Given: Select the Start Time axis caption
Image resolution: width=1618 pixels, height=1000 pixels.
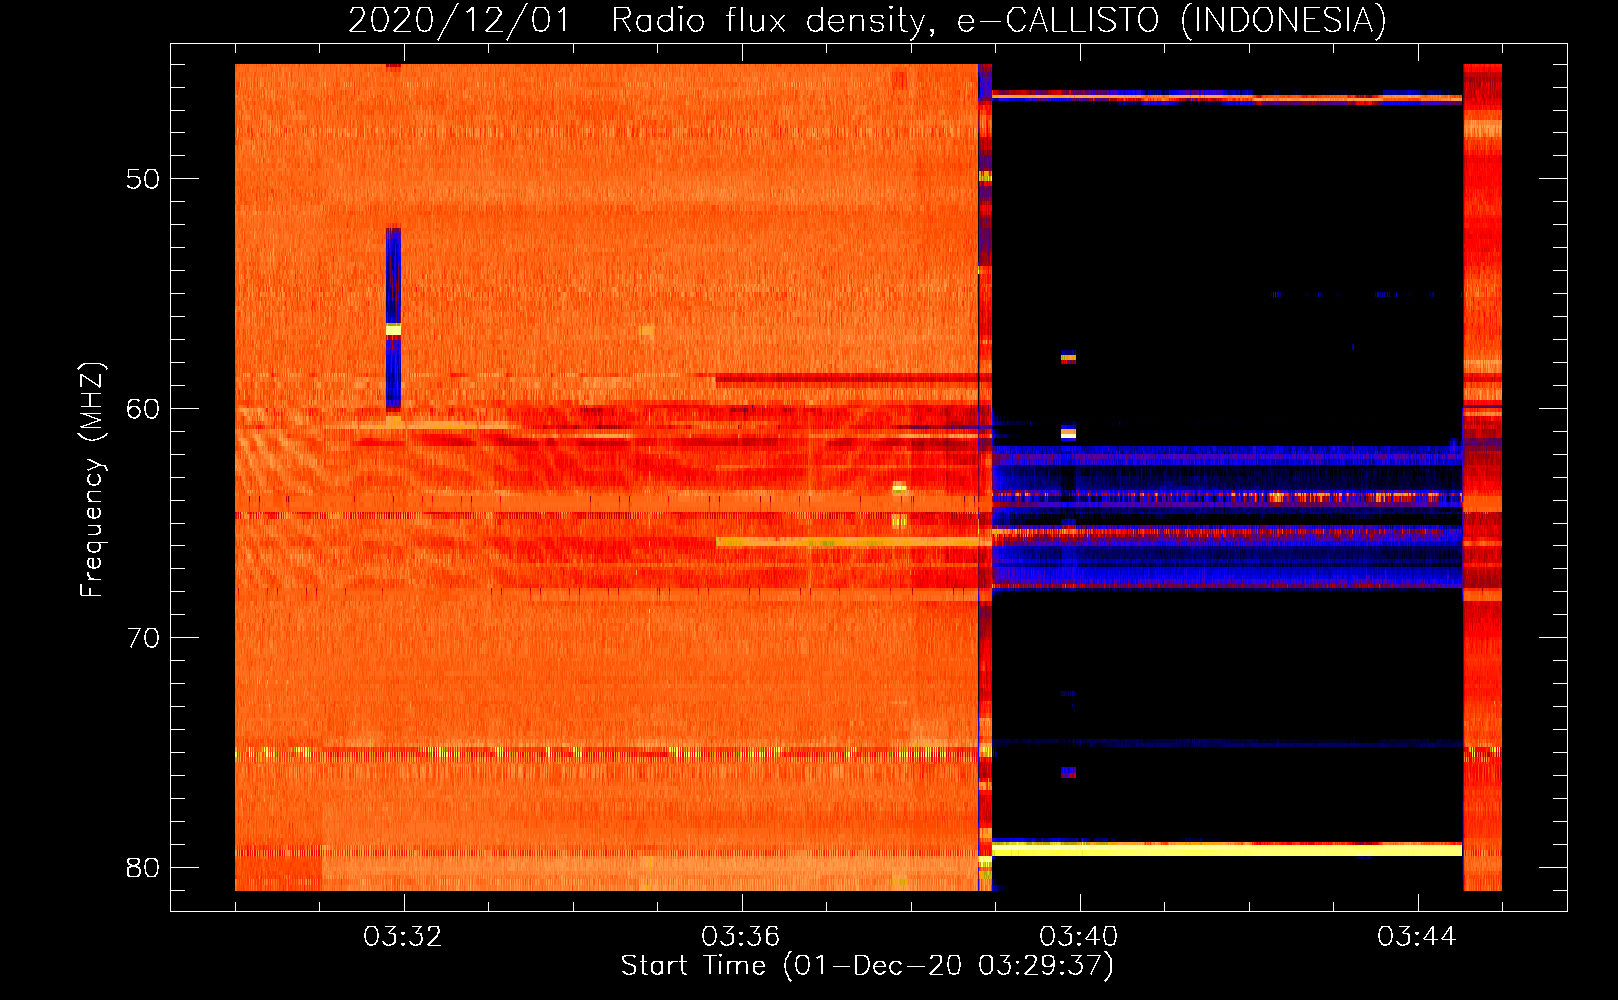Looking at the screenshot, I should tap(867, 966).
